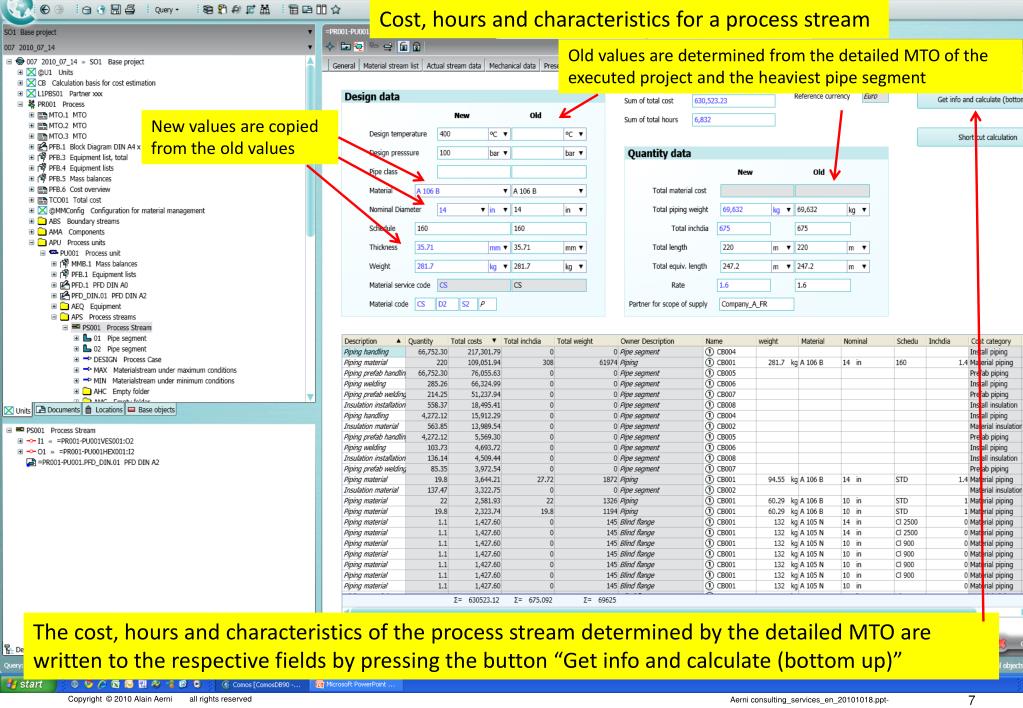Switch to the Actual stream data tab
The image size is (1023, 708).
coord(453,66)
